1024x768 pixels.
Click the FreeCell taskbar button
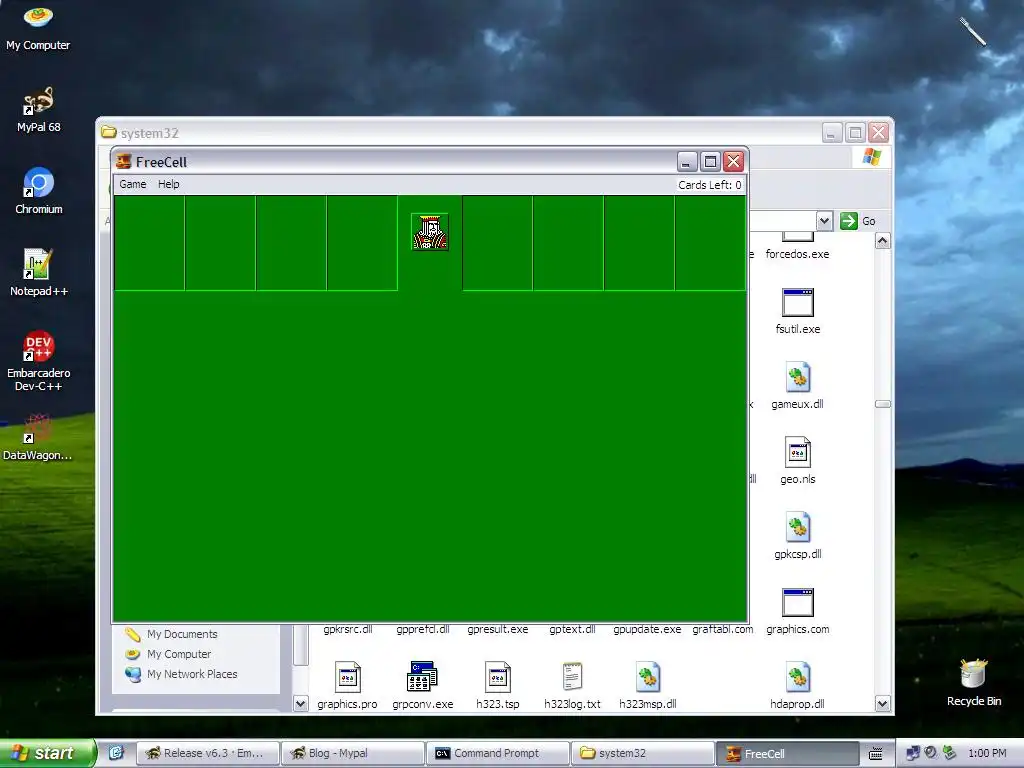pyautogui.click(x=788, y=753)
